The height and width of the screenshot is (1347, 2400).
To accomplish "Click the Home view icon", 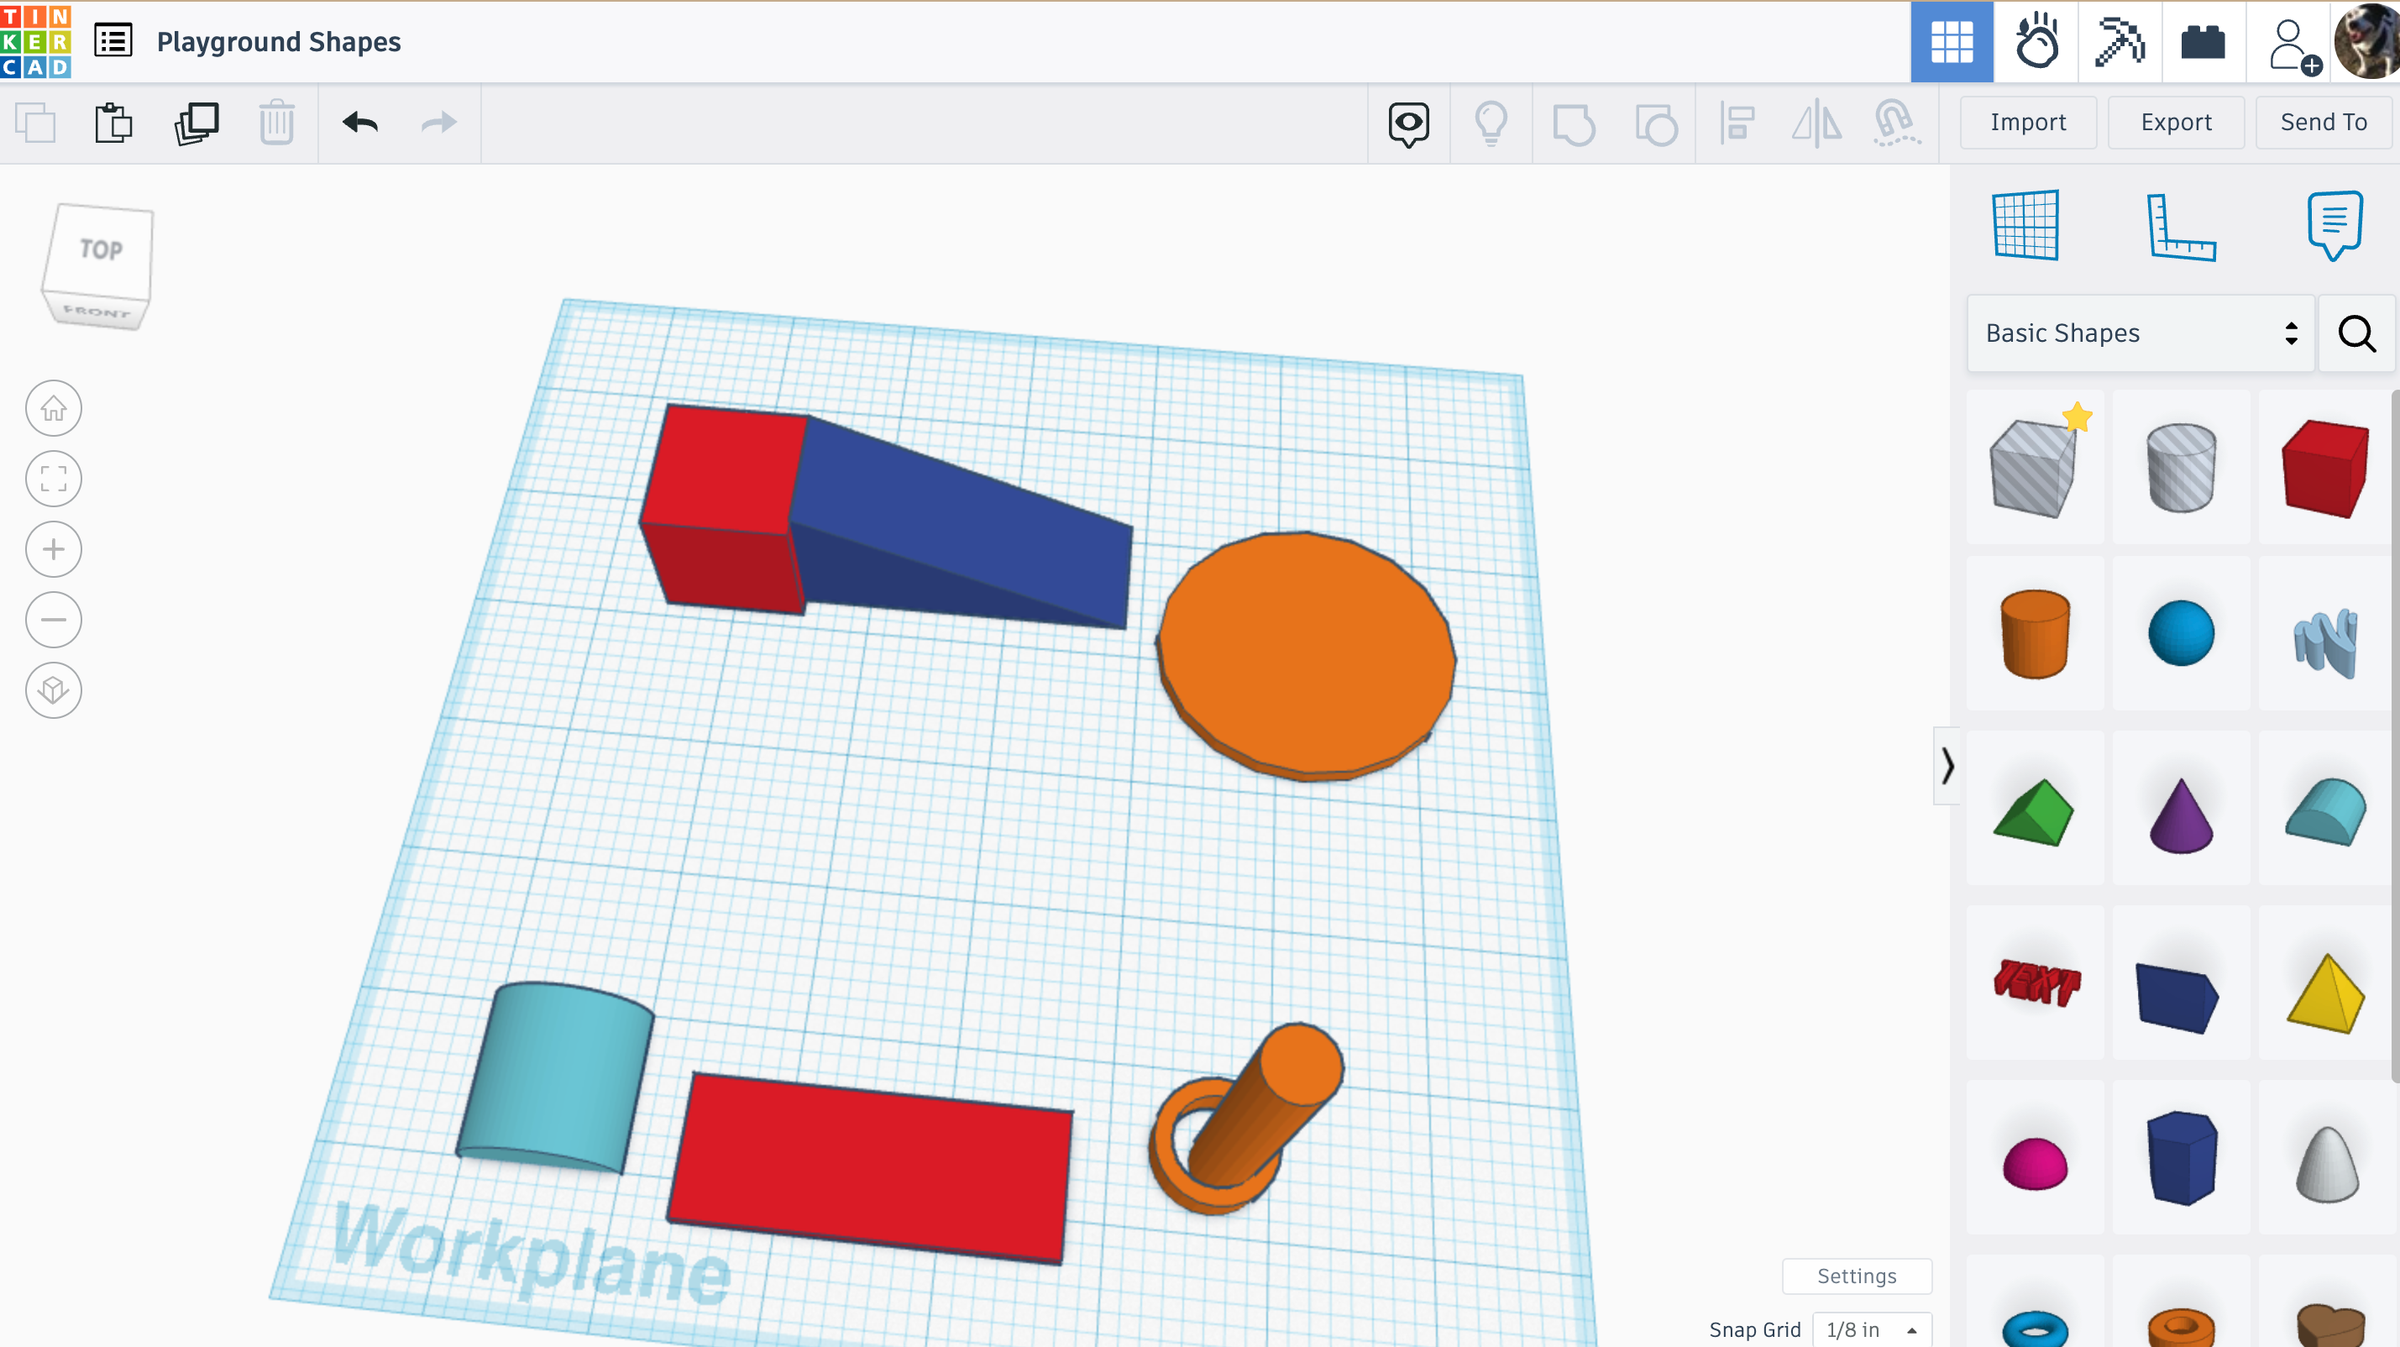I will 53,408.
